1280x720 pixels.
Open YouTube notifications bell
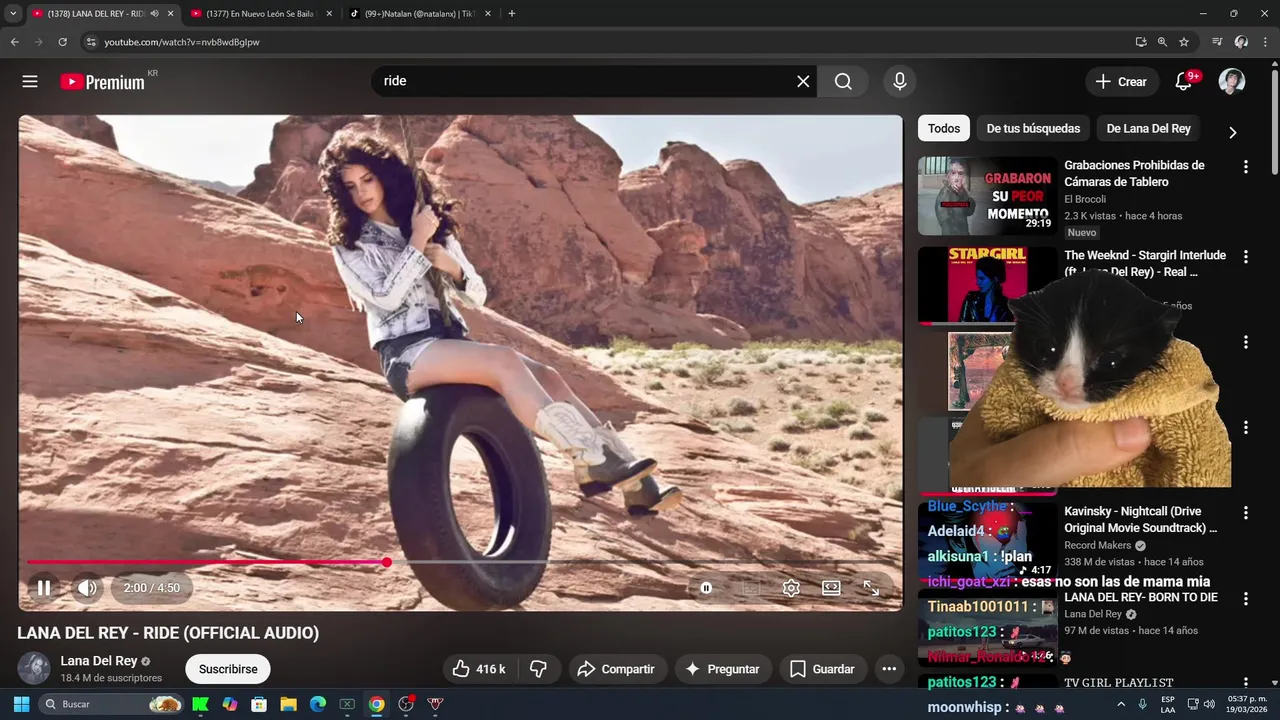tap(1184, 81)
